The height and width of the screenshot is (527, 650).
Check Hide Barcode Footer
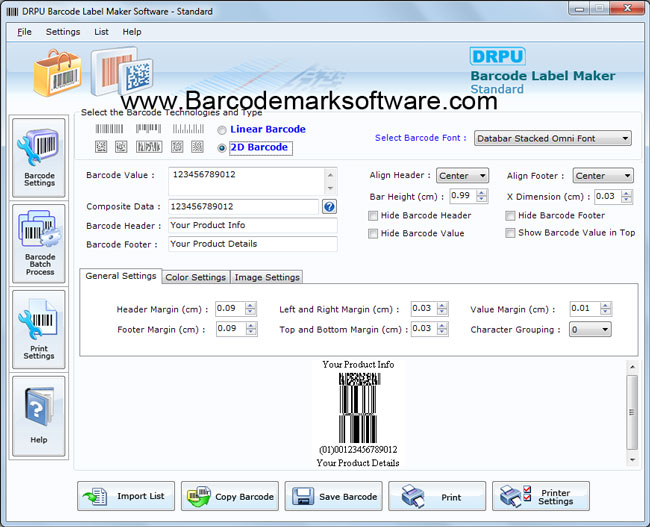point(510,216)
